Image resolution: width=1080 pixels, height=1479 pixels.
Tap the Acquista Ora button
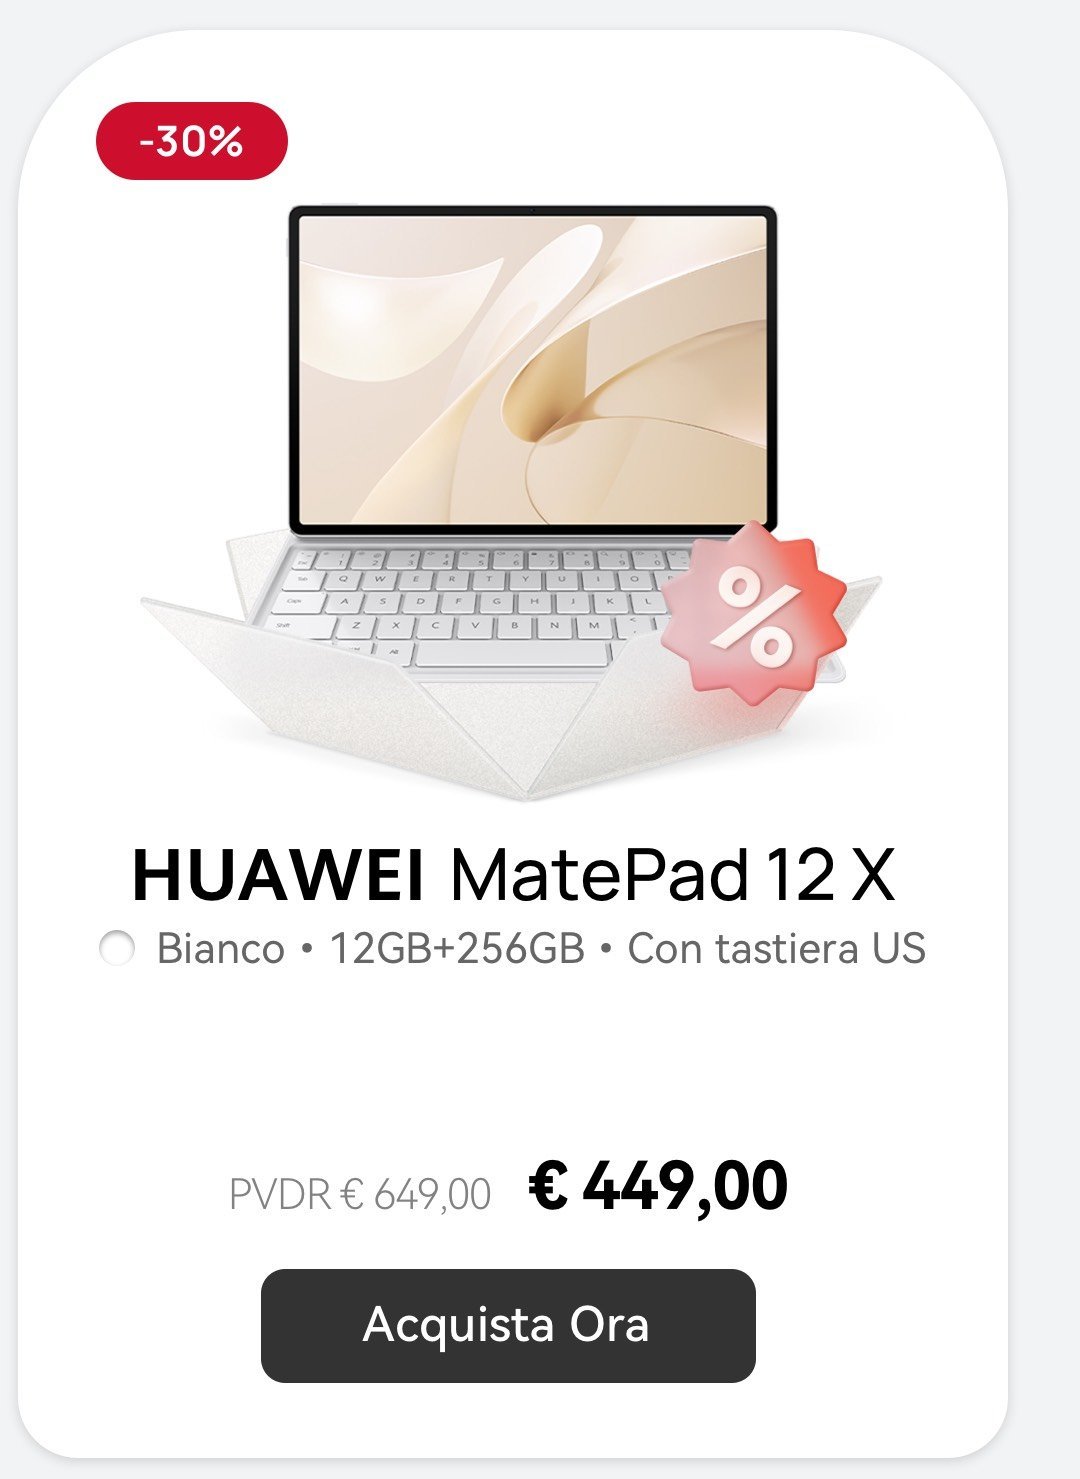tap(508, 1325)
